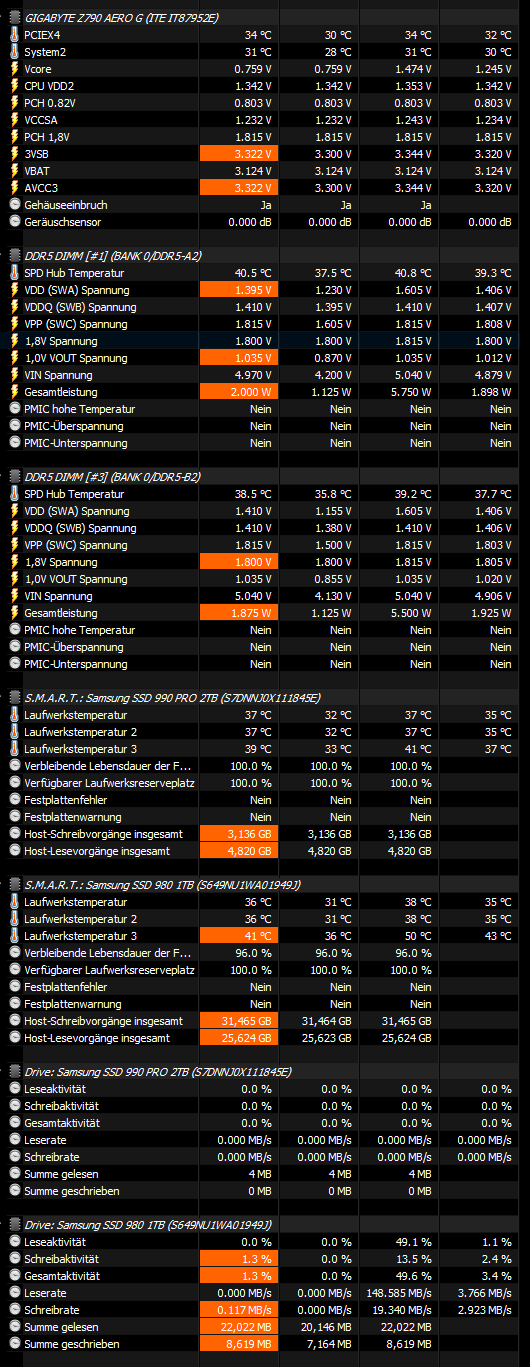Select Drive: Samsung SSD 990 PRO 2TB header
The image size is (530, 1367).
(x=158, y=1072)
